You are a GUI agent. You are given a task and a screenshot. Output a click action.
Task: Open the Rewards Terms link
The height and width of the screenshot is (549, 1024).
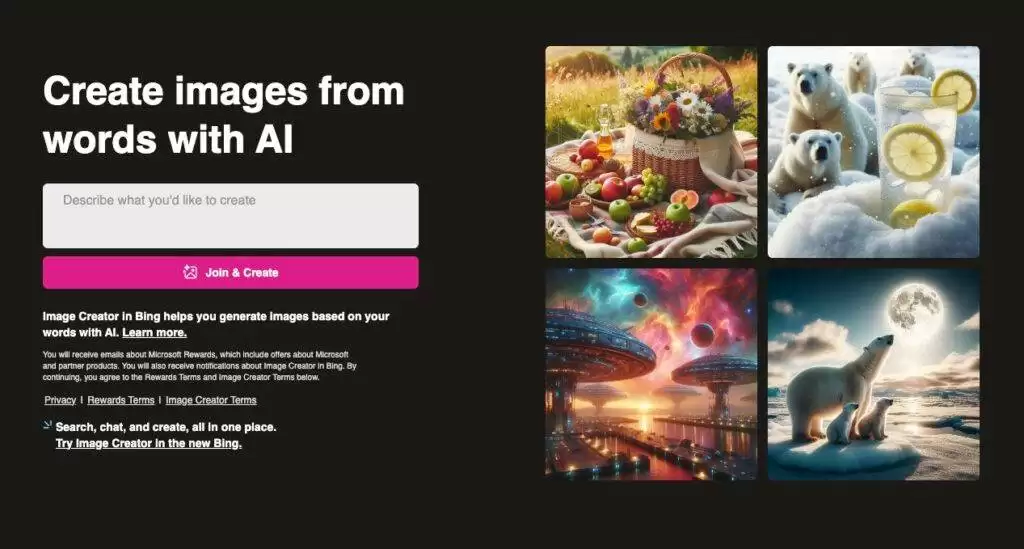tap(121, 400)
